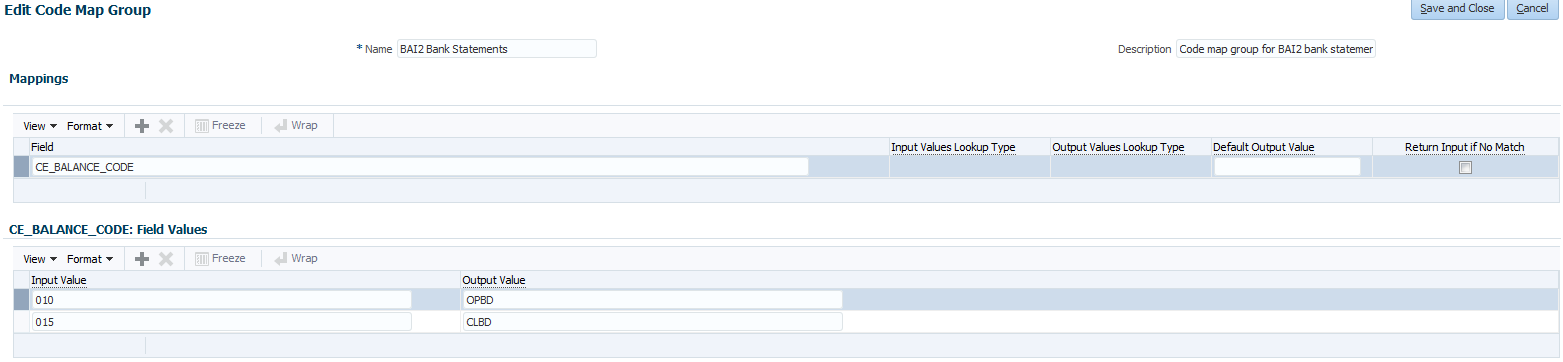Click Save and Close button
Screen dimensions: 1563x362
pyautogui.click(x=1456, y=9)
